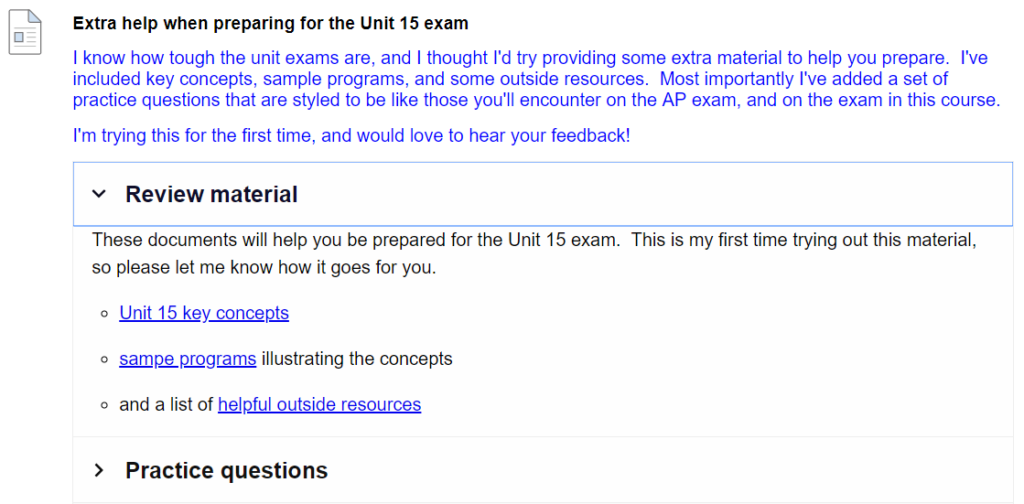Open the sampe programs link
1024x504 pixels.
[x=187, y=358]
